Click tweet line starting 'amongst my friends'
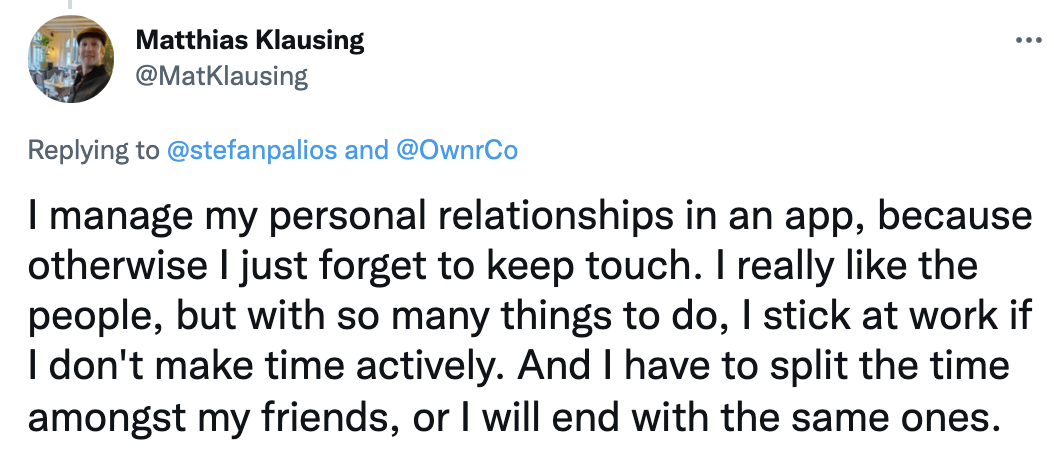The height and width of the screenshot is (466, 1054). tap(510, 417)
